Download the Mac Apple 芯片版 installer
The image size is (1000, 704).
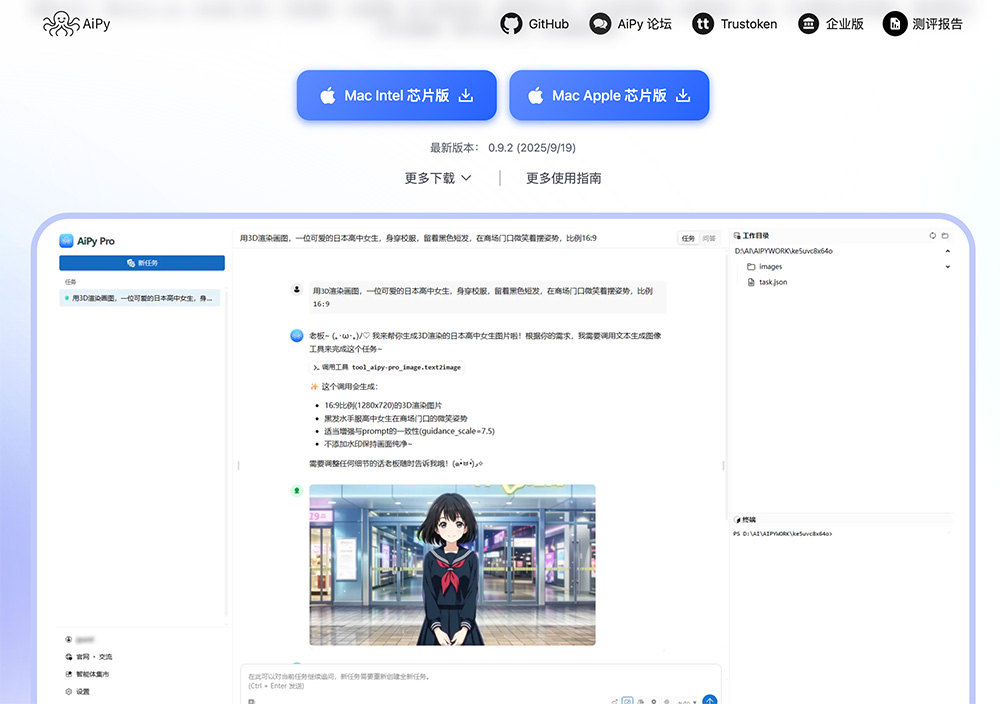(609, 96)
